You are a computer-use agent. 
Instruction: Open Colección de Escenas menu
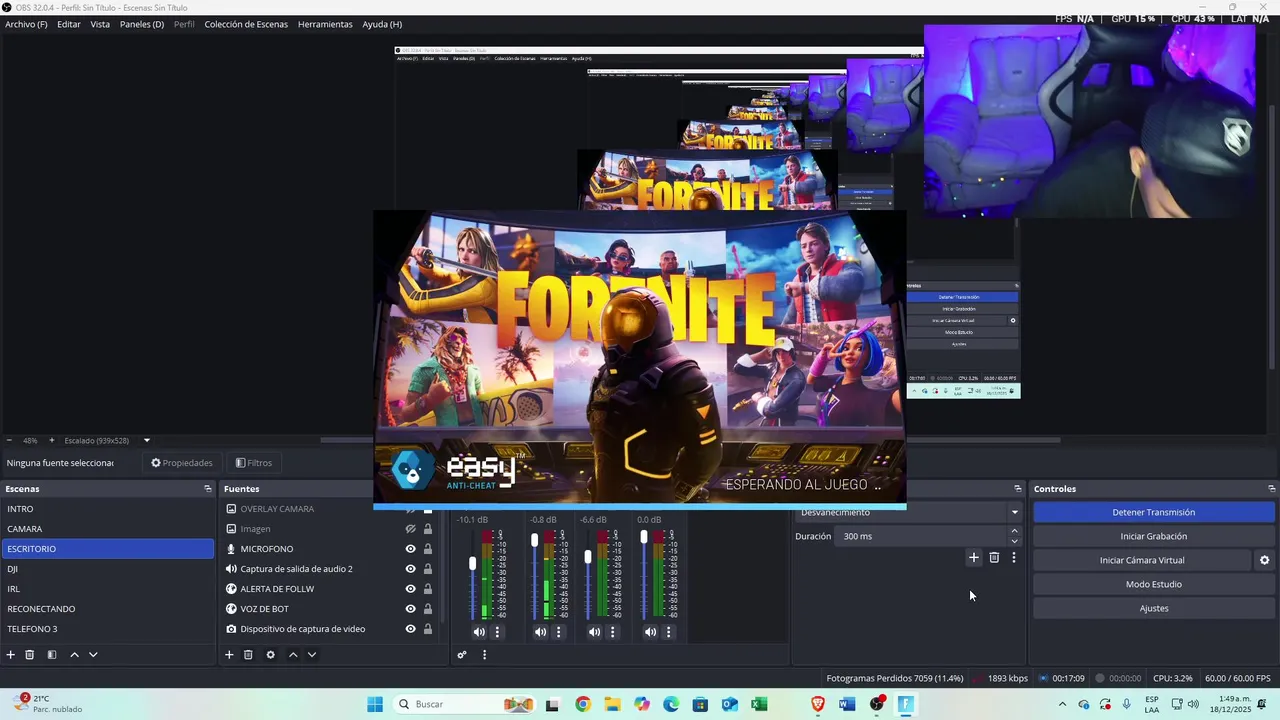pos(246,24)
